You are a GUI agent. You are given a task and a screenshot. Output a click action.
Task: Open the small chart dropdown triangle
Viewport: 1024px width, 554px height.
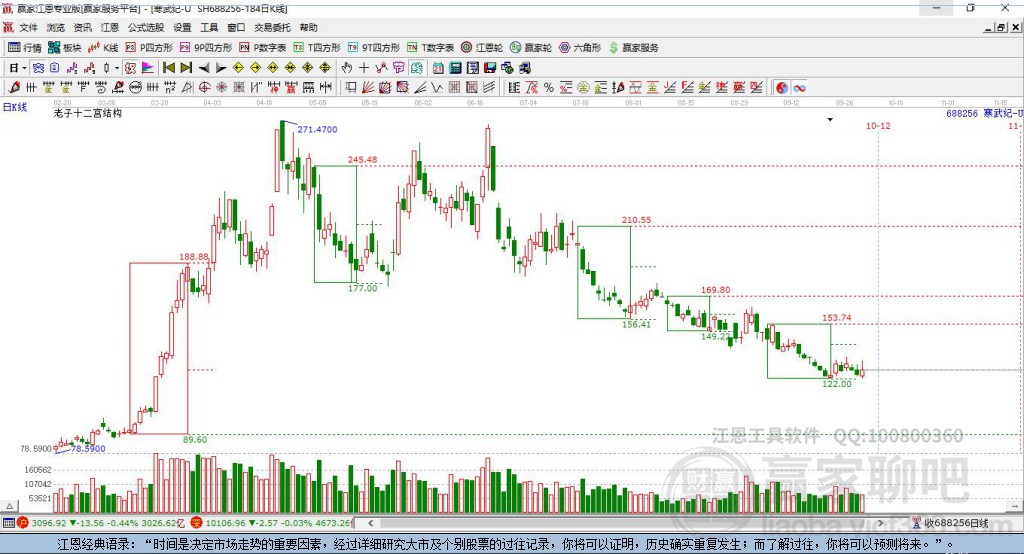click(830, 120)
